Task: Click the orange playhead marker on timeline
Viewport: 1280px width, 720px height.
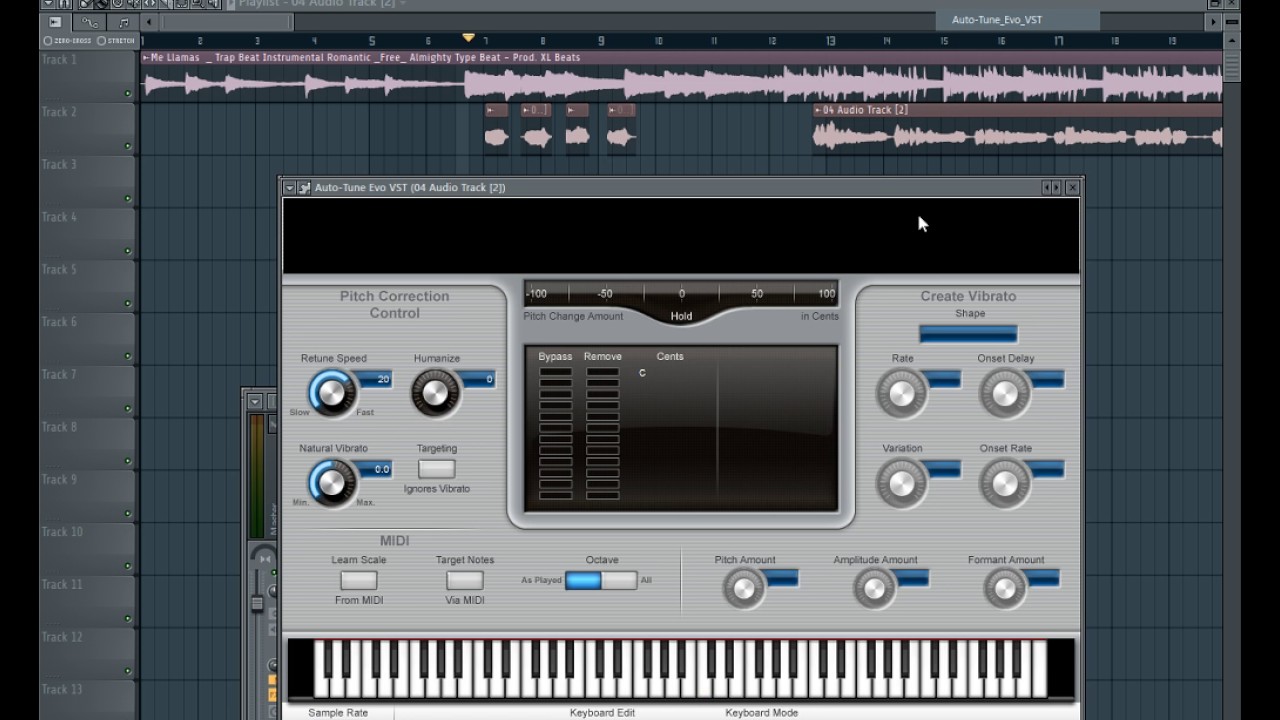Action: (x=468, y=38)
